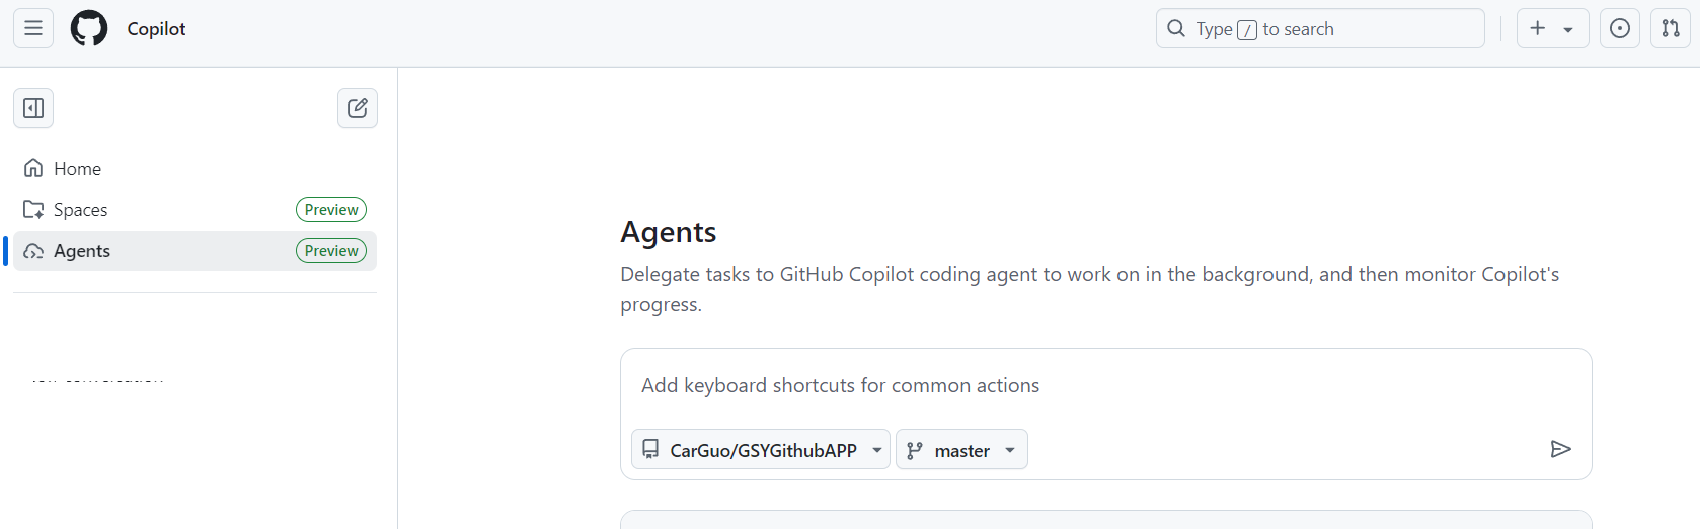
Task: Go to Home in sidebar
Action: (x=195, y=168)
